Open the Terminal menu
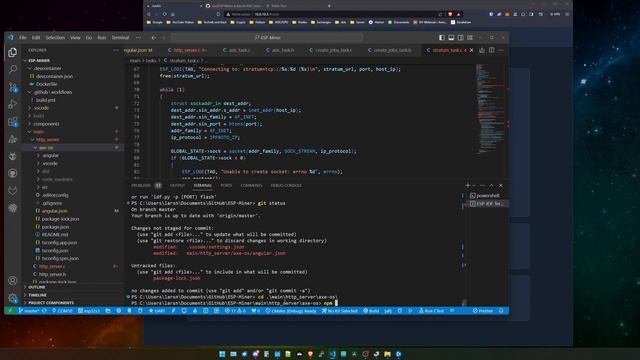Viewport: 640px width, 360px height. pos(120,38)
